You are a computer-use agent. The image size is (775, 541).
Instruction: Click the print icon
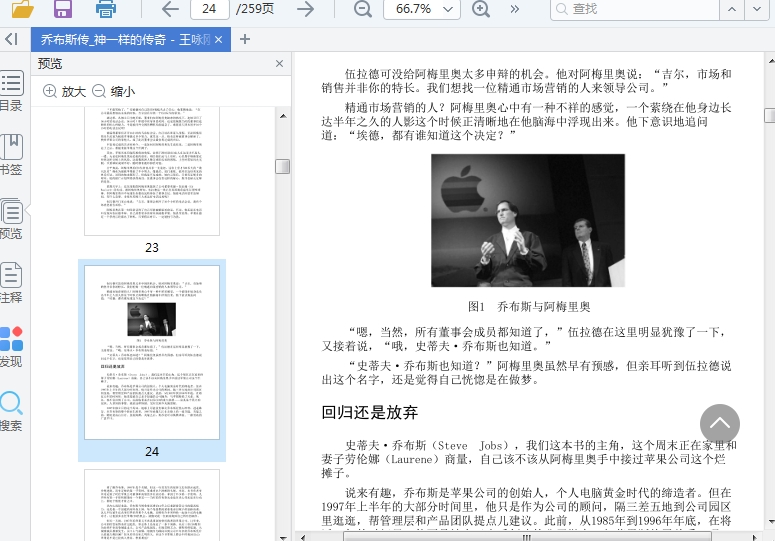[105, 9]
